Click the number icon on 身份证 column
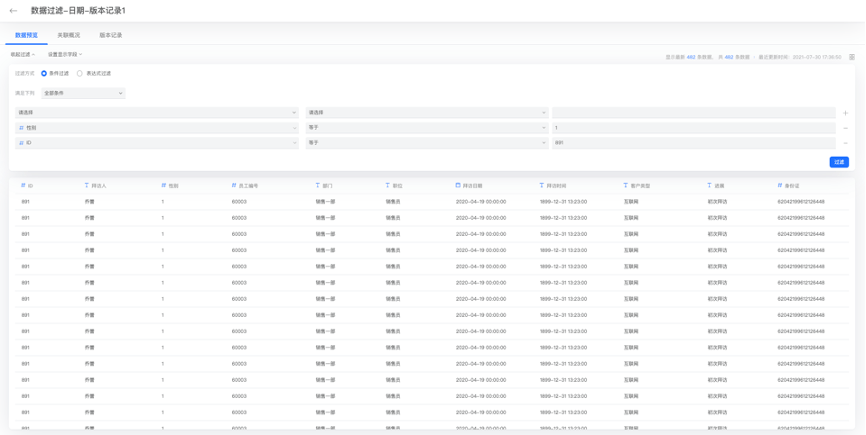Viewport: 866px width, 435px height. (x=780, y=185)
